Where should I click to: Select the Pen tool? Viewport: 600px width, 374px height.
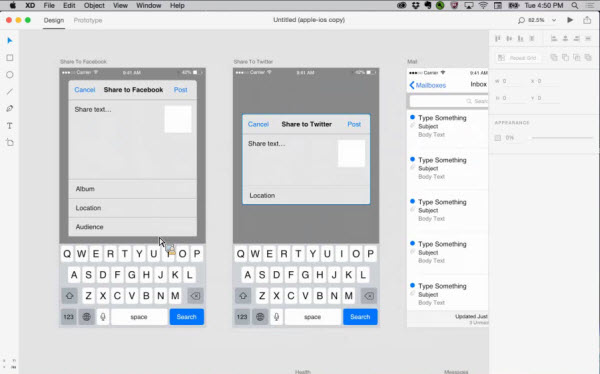pyautogui.click(x=10, y=109)
